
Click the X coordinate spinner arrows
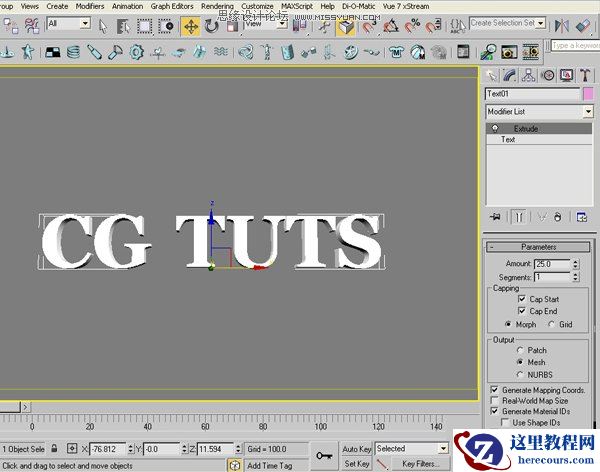point(130,449)
